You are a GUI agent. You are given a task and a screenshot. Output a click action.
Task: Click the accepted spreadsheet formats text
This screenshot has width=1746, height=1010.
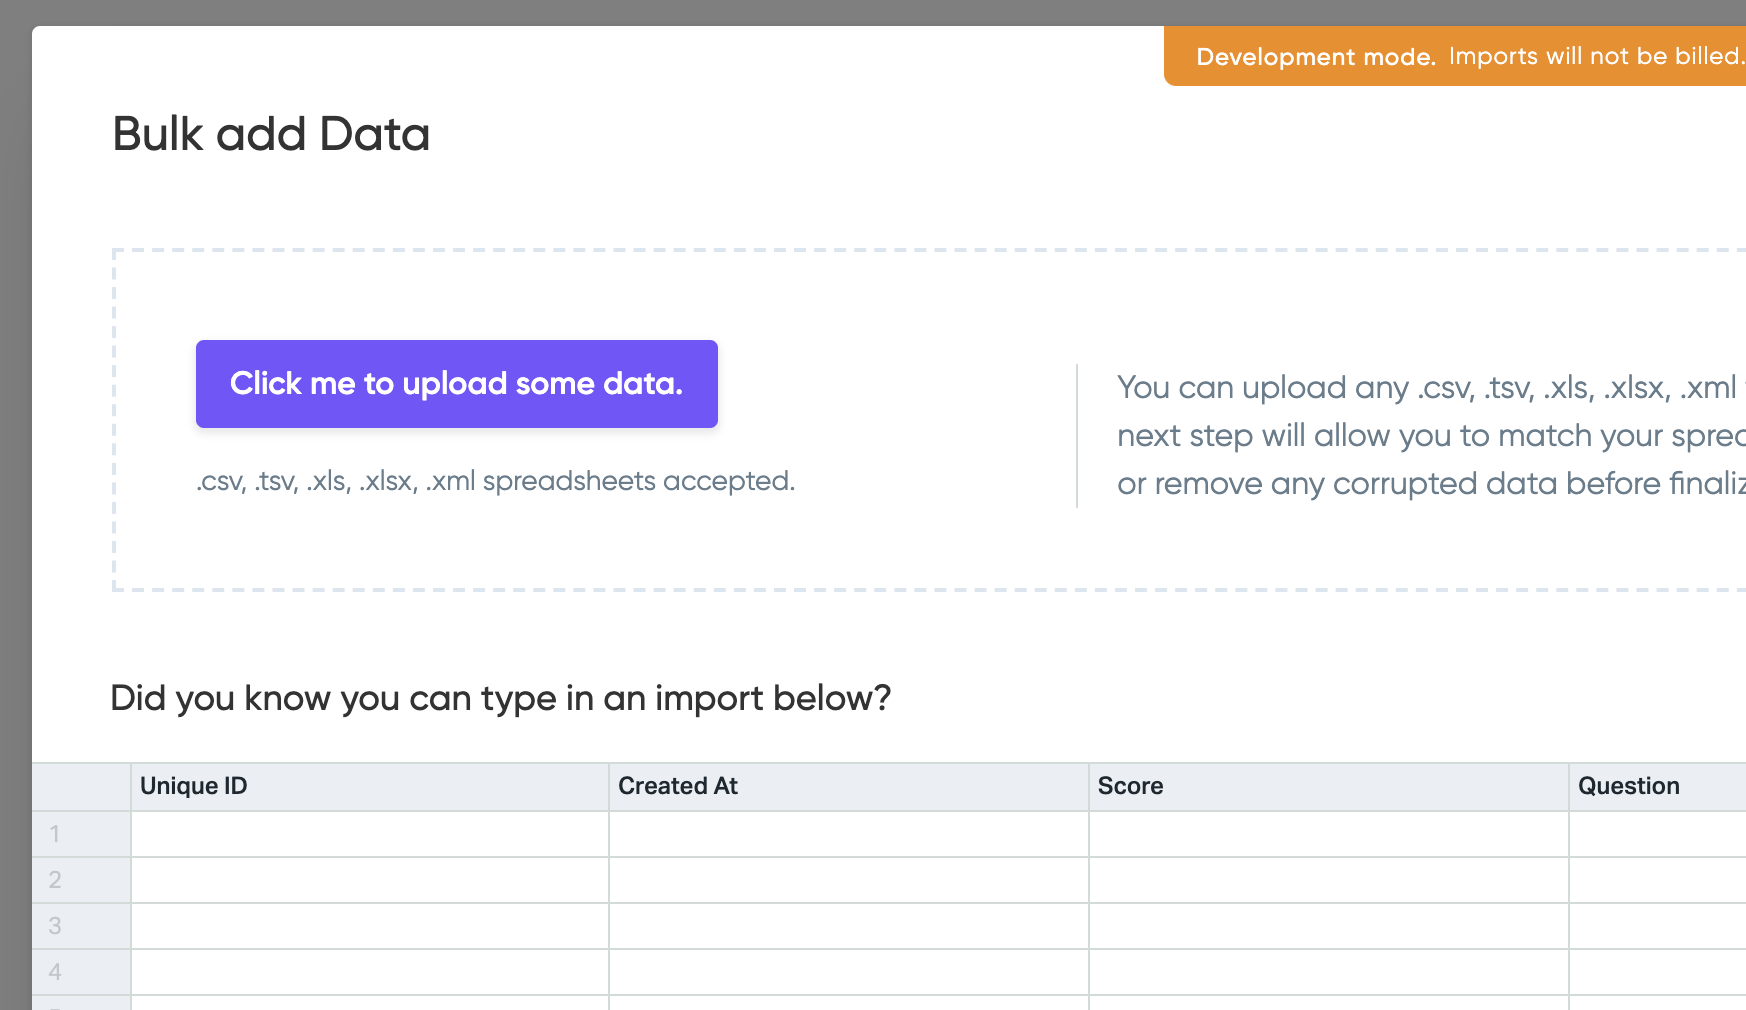pos(496,481)
